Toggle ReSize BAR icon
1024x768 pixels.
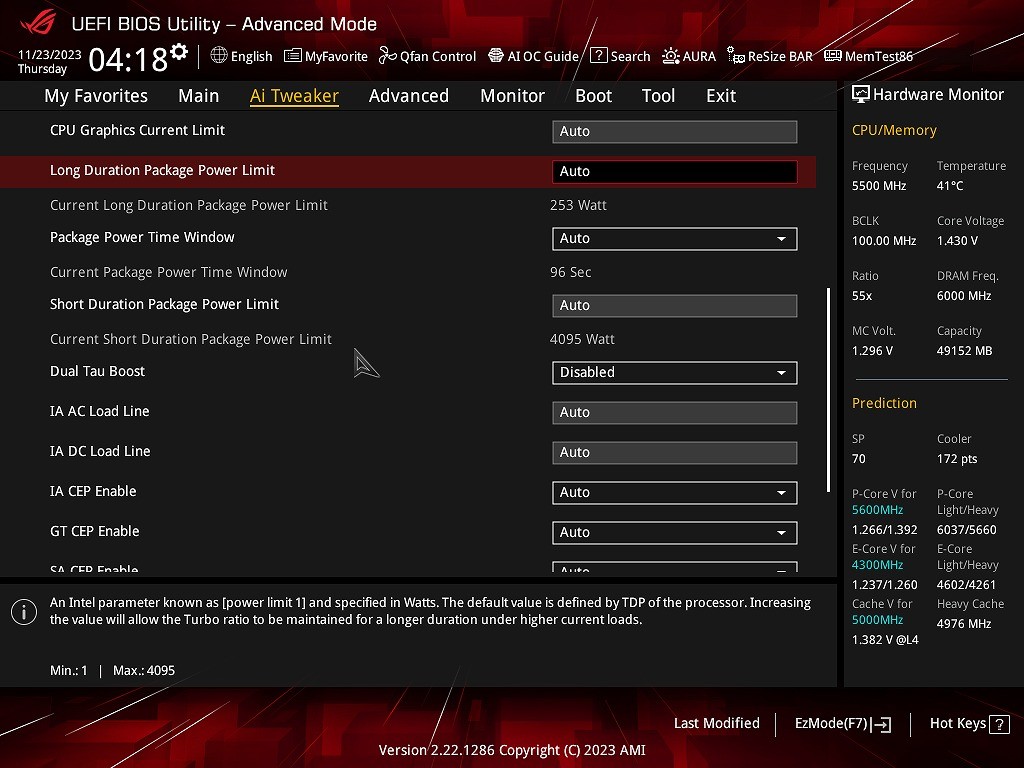[736, 56]
